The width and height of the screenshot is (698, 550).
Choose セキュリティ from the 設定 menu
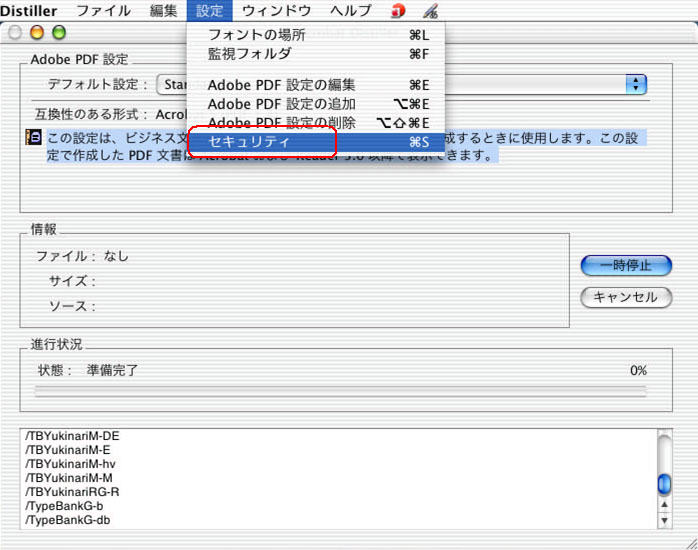[x=316, y=142]
